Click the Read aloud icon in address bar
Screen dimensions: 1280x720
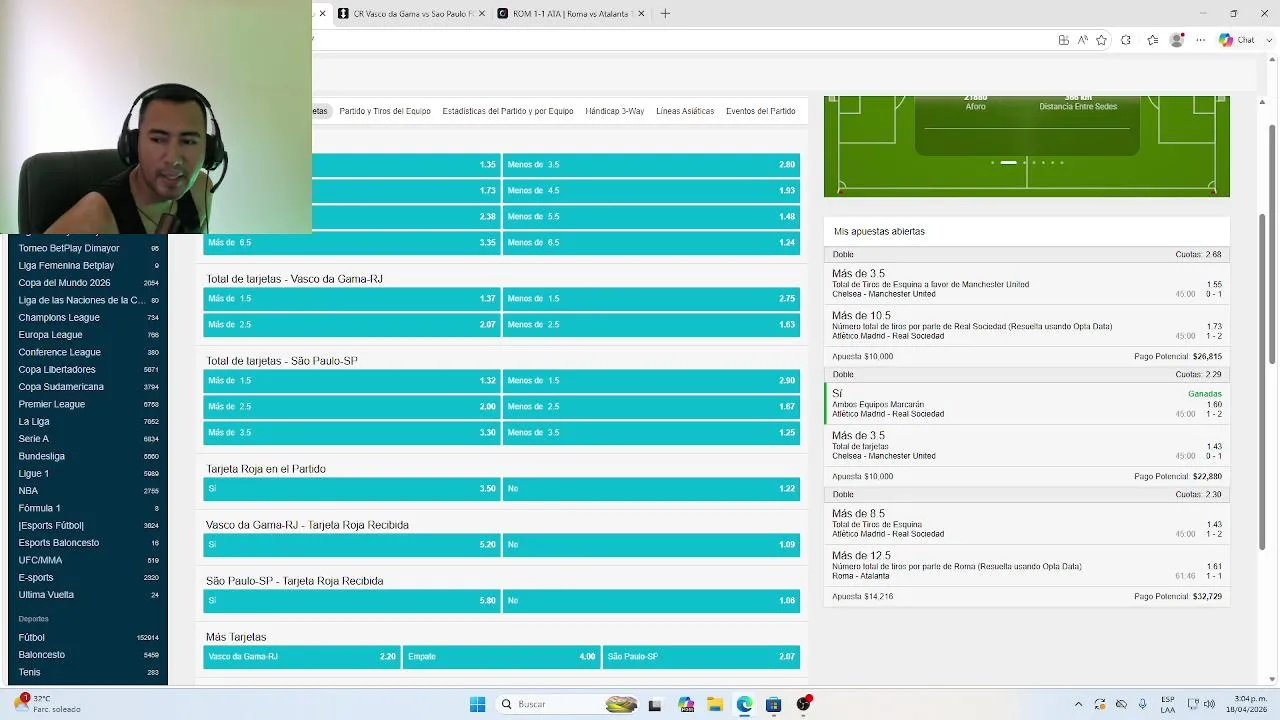(1082, 40)
